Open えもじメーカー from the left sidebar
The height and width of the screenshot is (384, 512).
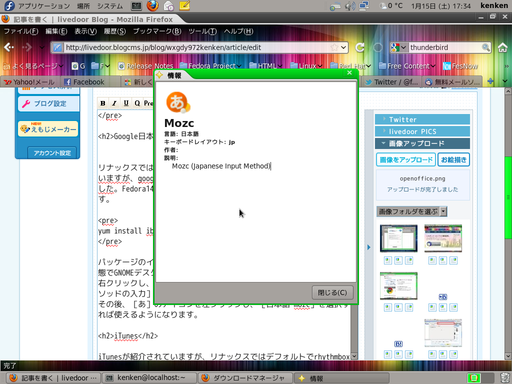tap(48, 129)
